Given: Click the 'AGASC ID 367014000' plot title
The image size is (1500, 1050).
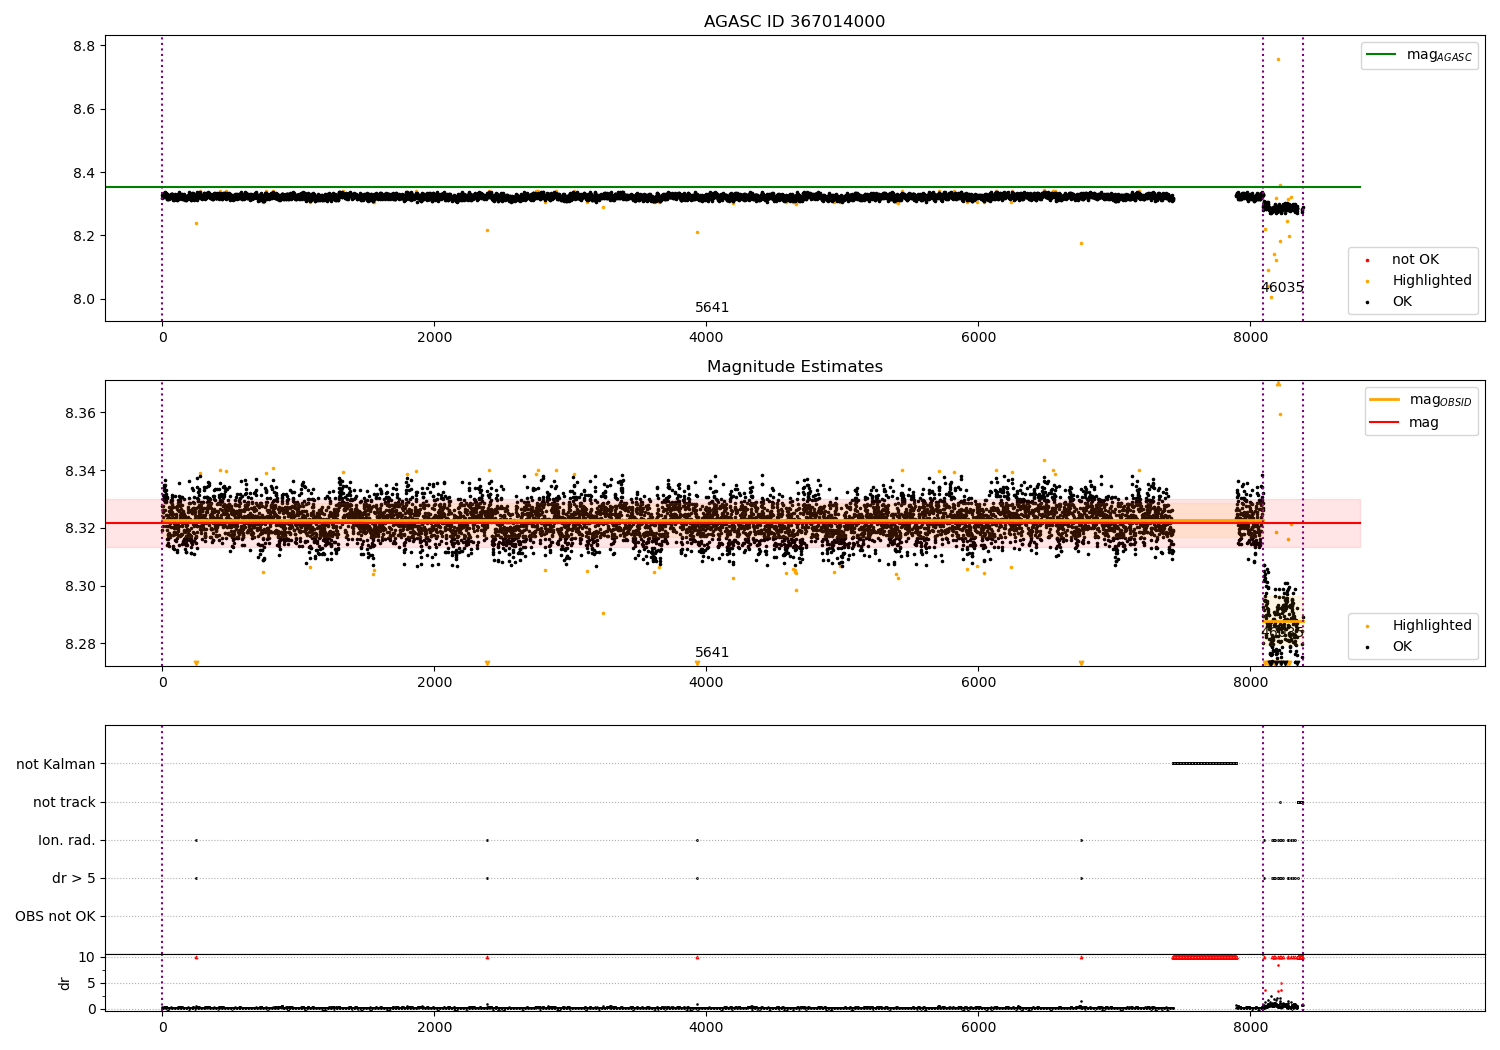Looking at the screenshot, I should pos(794,22).
